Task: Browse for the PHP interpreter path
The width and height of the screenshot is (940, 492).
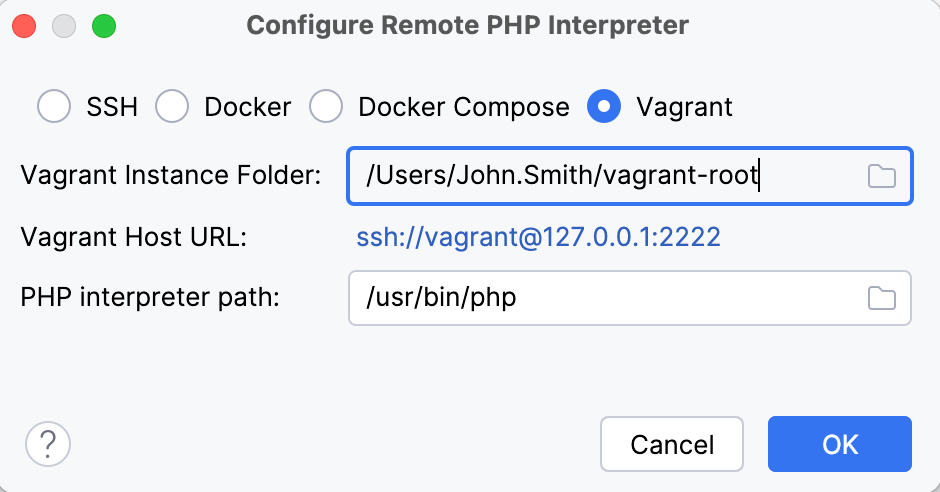Action: tap(881, 298)
